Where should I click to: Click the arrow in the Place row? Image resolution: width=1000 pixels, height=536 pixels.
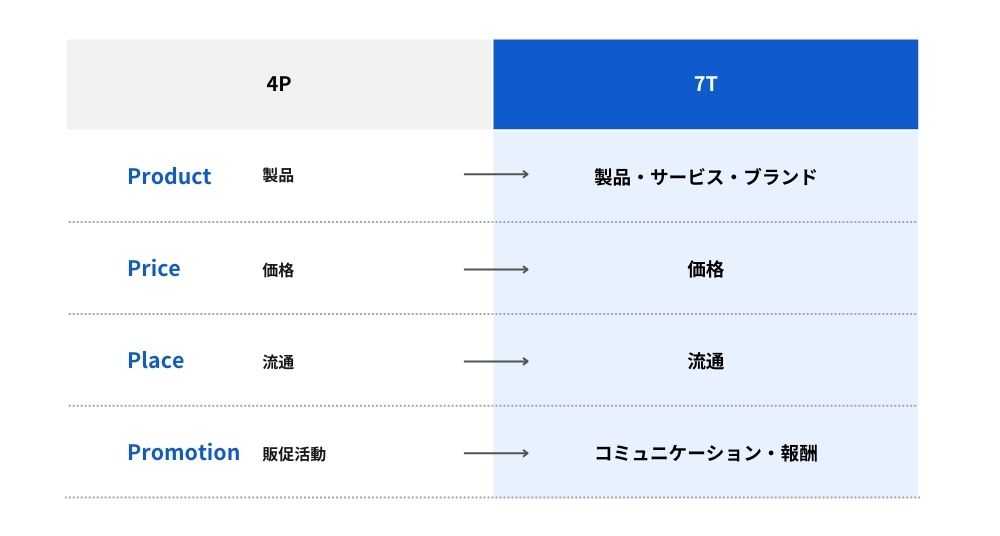click(496, 361)
